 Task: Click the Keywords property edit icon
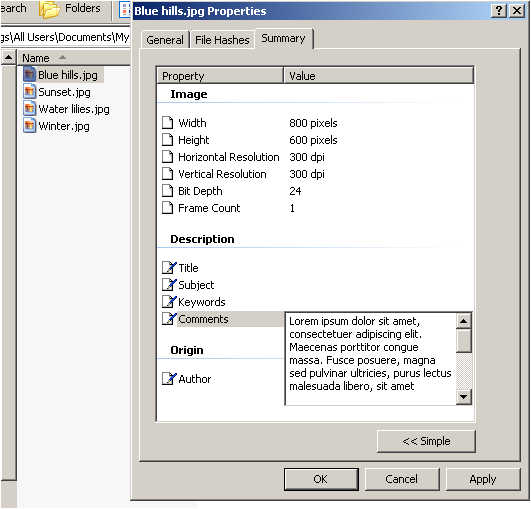point(169,301)
